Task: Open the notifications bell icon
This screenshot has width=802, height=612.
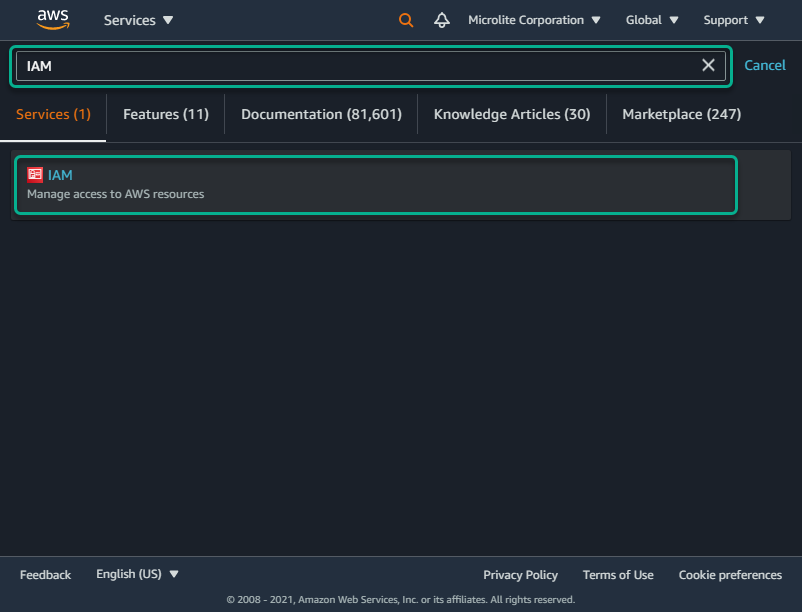Action: [x=442, y=20]
